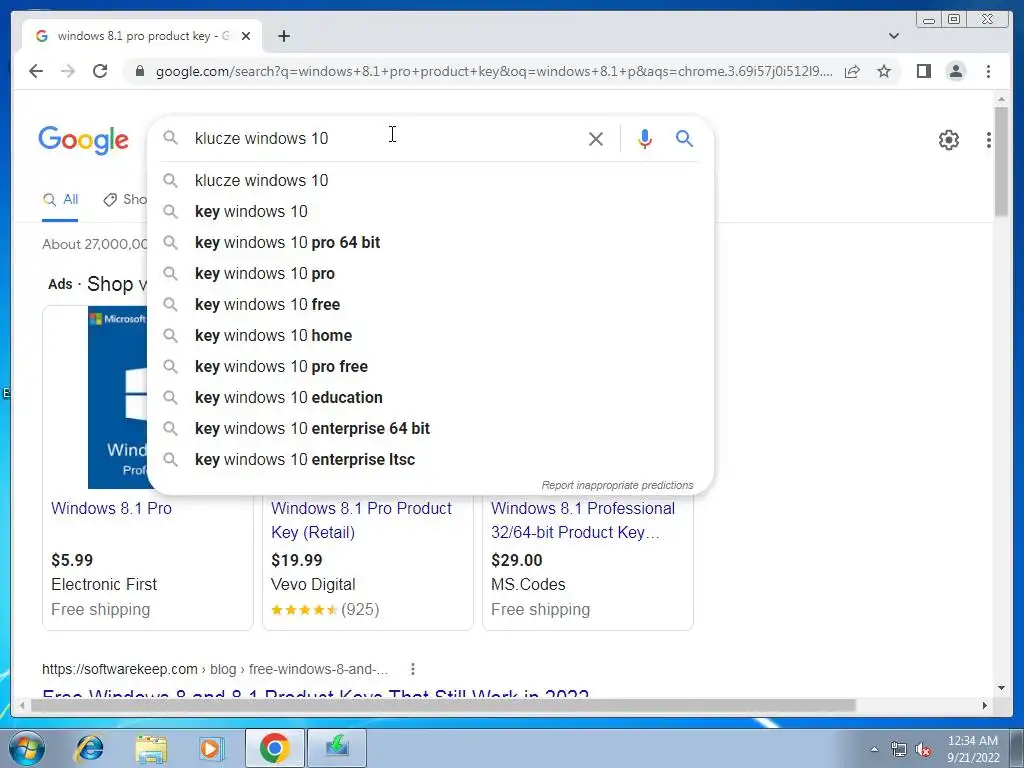This screenshot has width=1024, height=768.
Task: Select suggestion 'key windows 10 free'
Action: [x=431, y=304]
